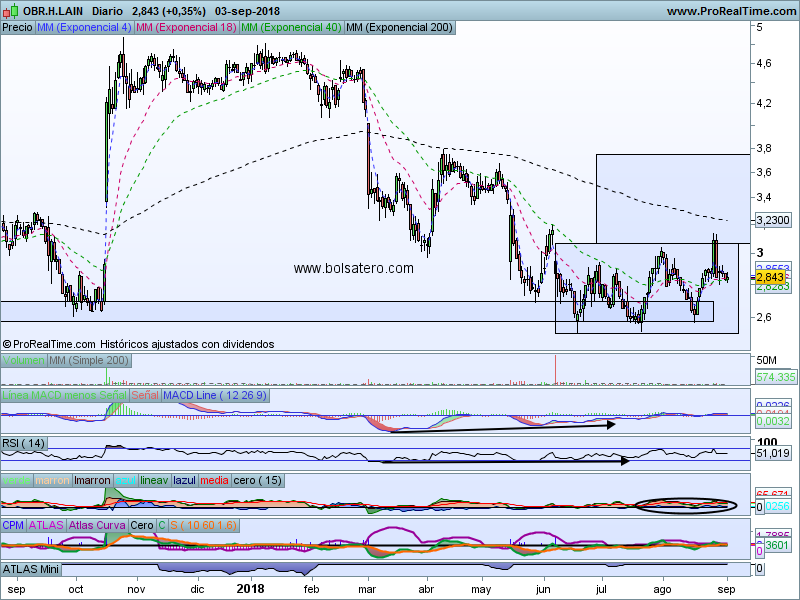
Task: Click the 3,2300 price level label
Action: [x=773, y=220]
